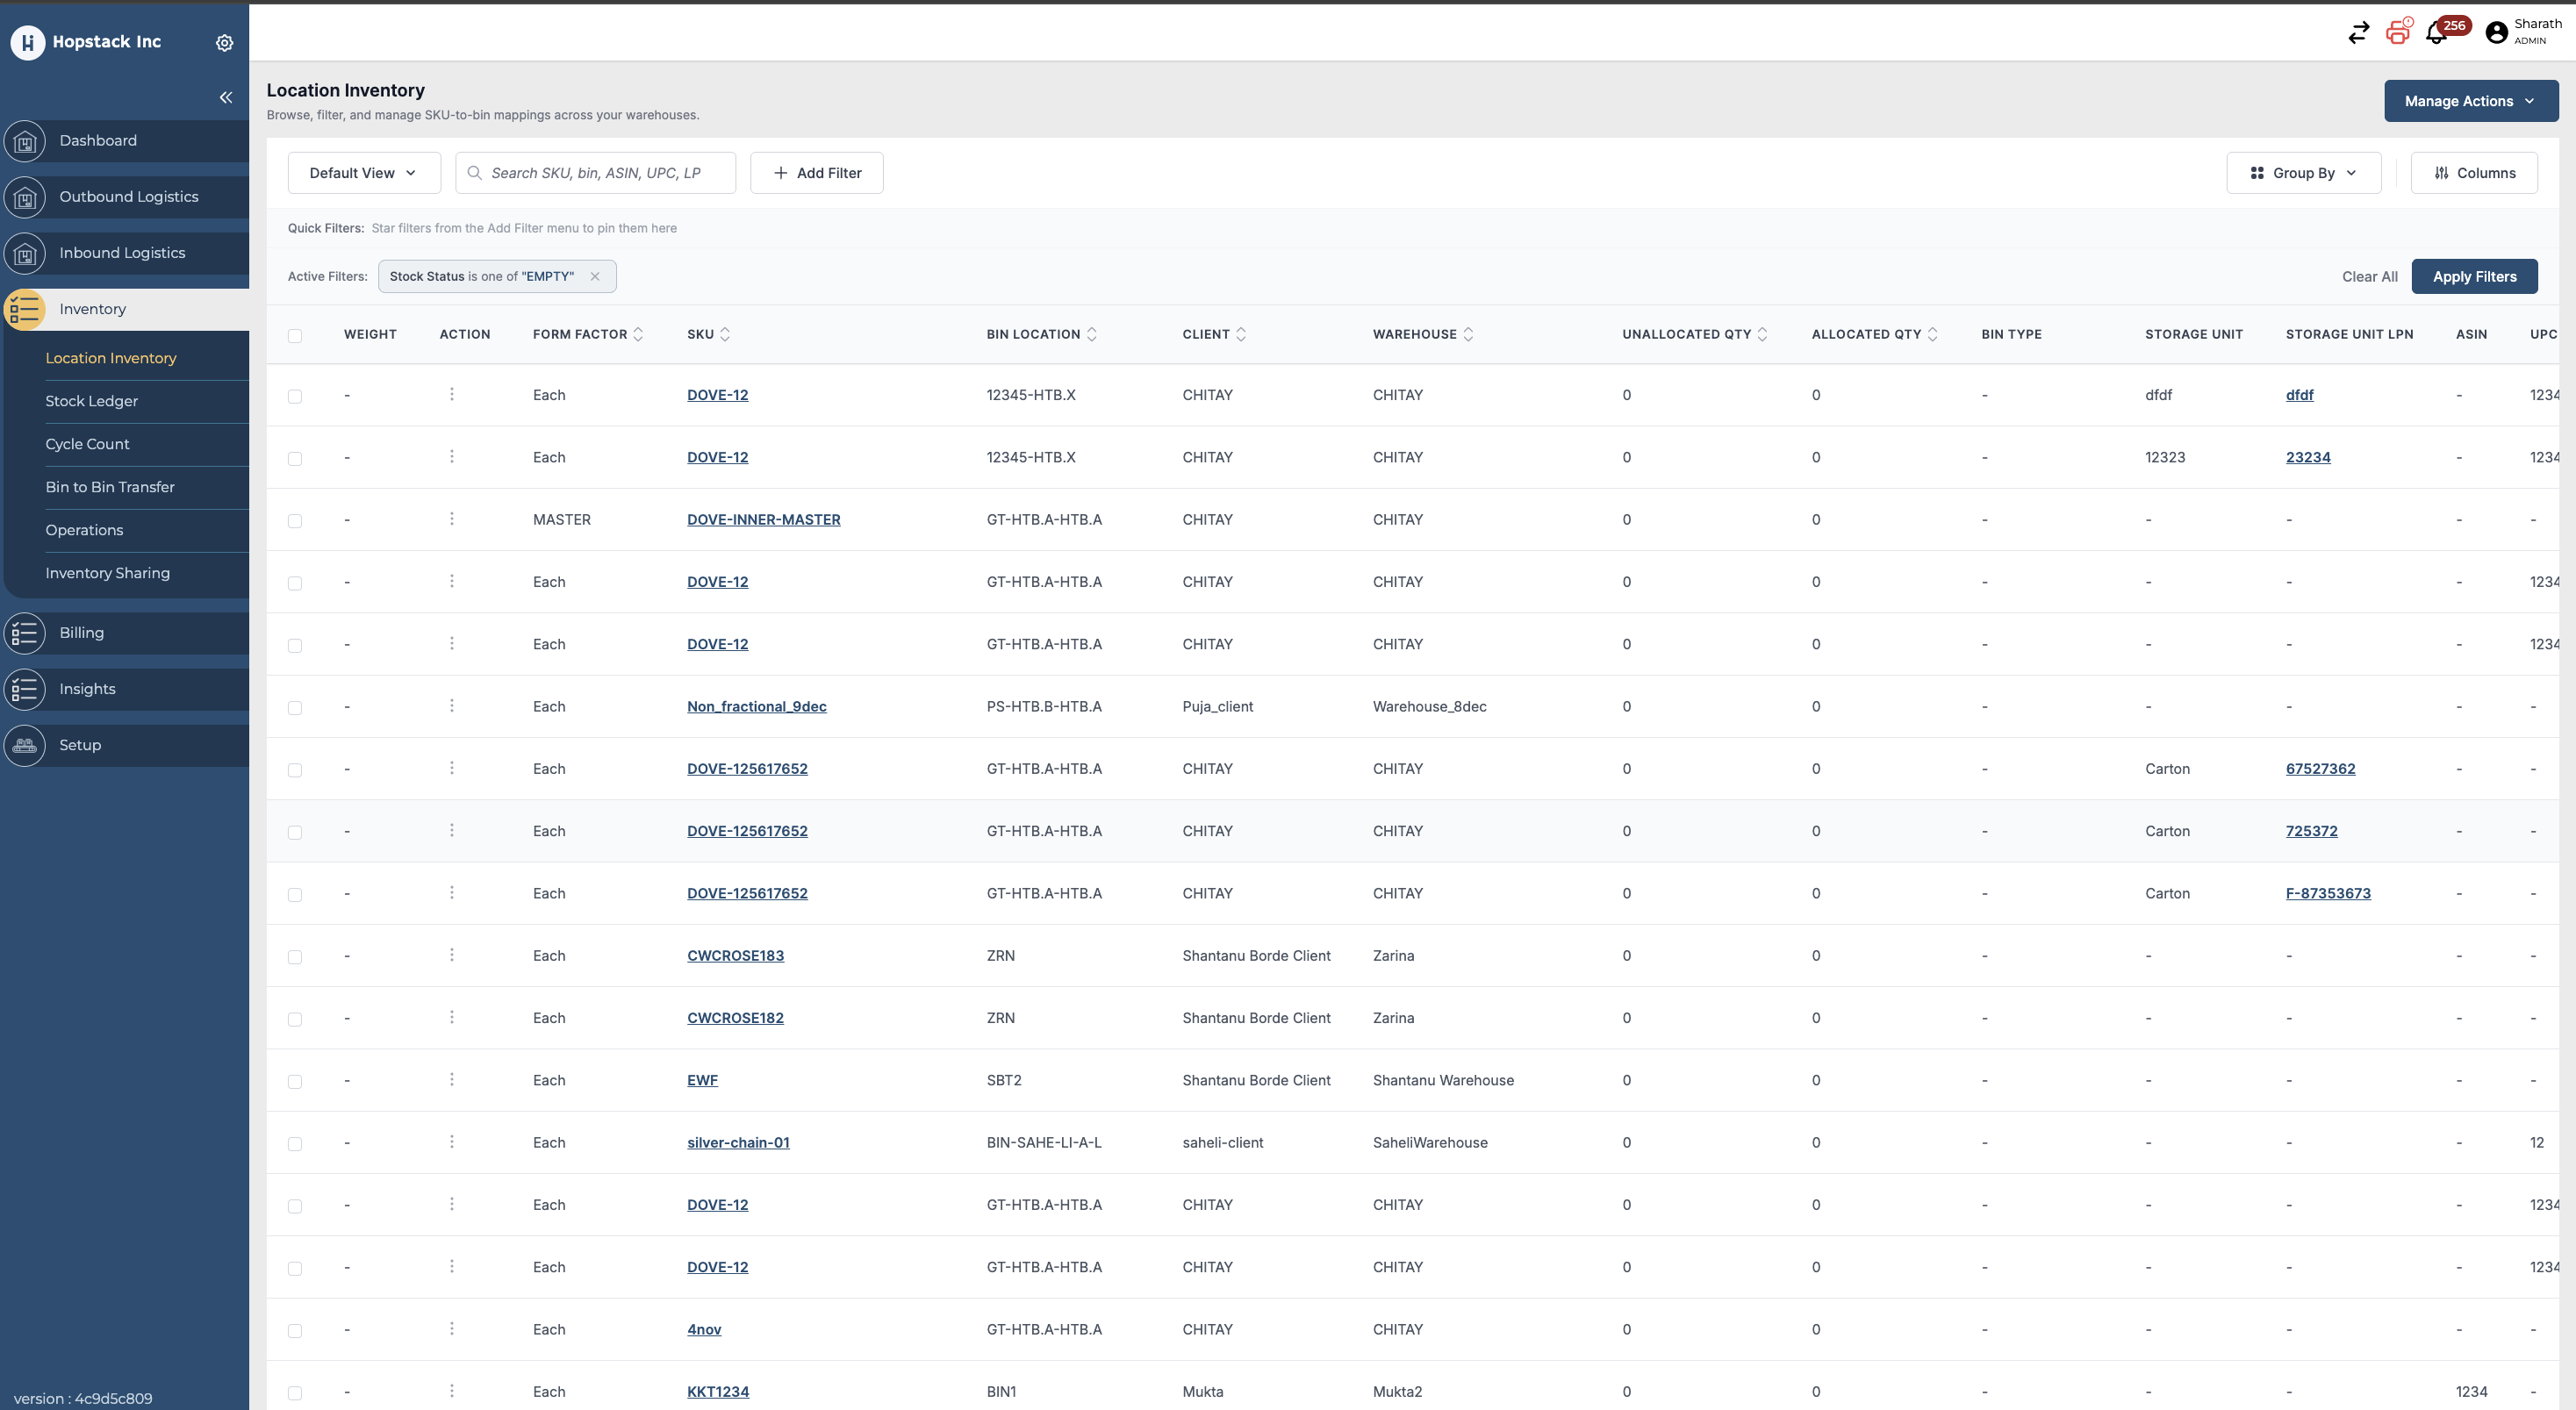Check the Non_fractional_9dec row checkbox
Image resolution: width=2576 pixels, height=1410 pixels.
295,707
